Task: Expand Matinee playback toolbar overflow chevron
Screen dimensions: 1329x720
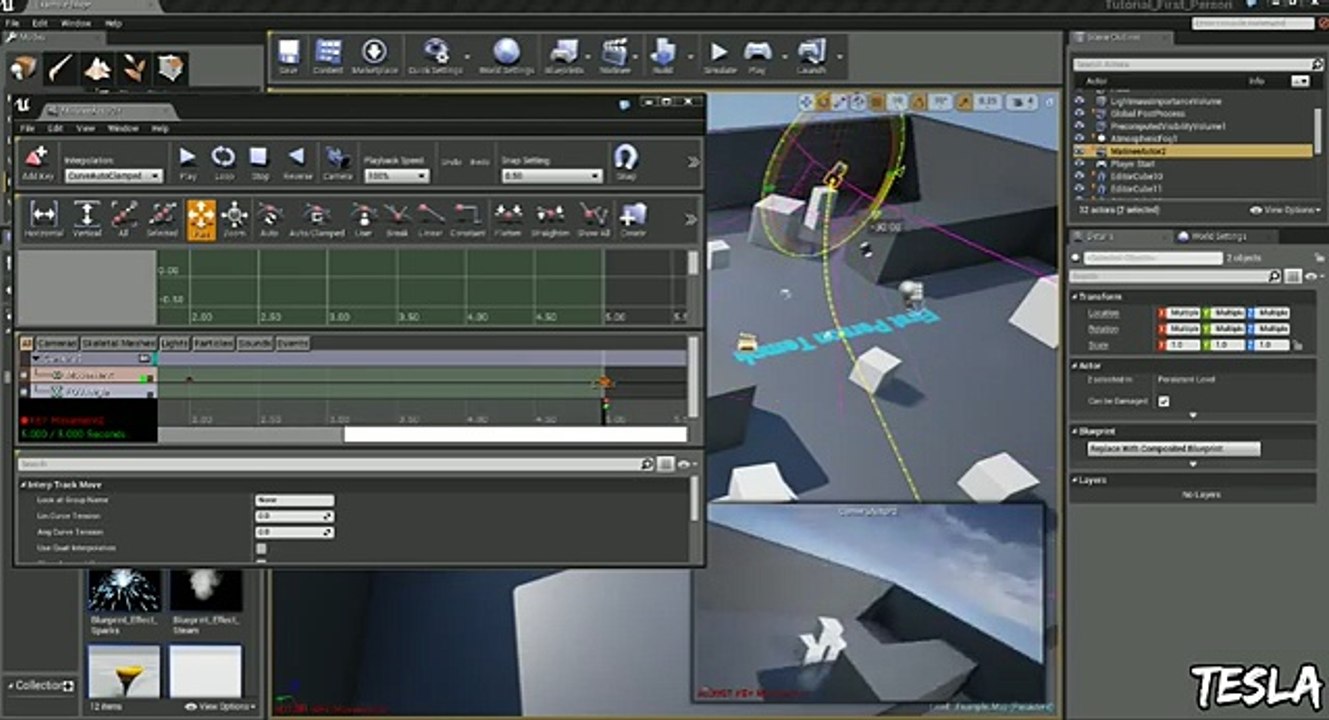Action: [x=693, y=162]
